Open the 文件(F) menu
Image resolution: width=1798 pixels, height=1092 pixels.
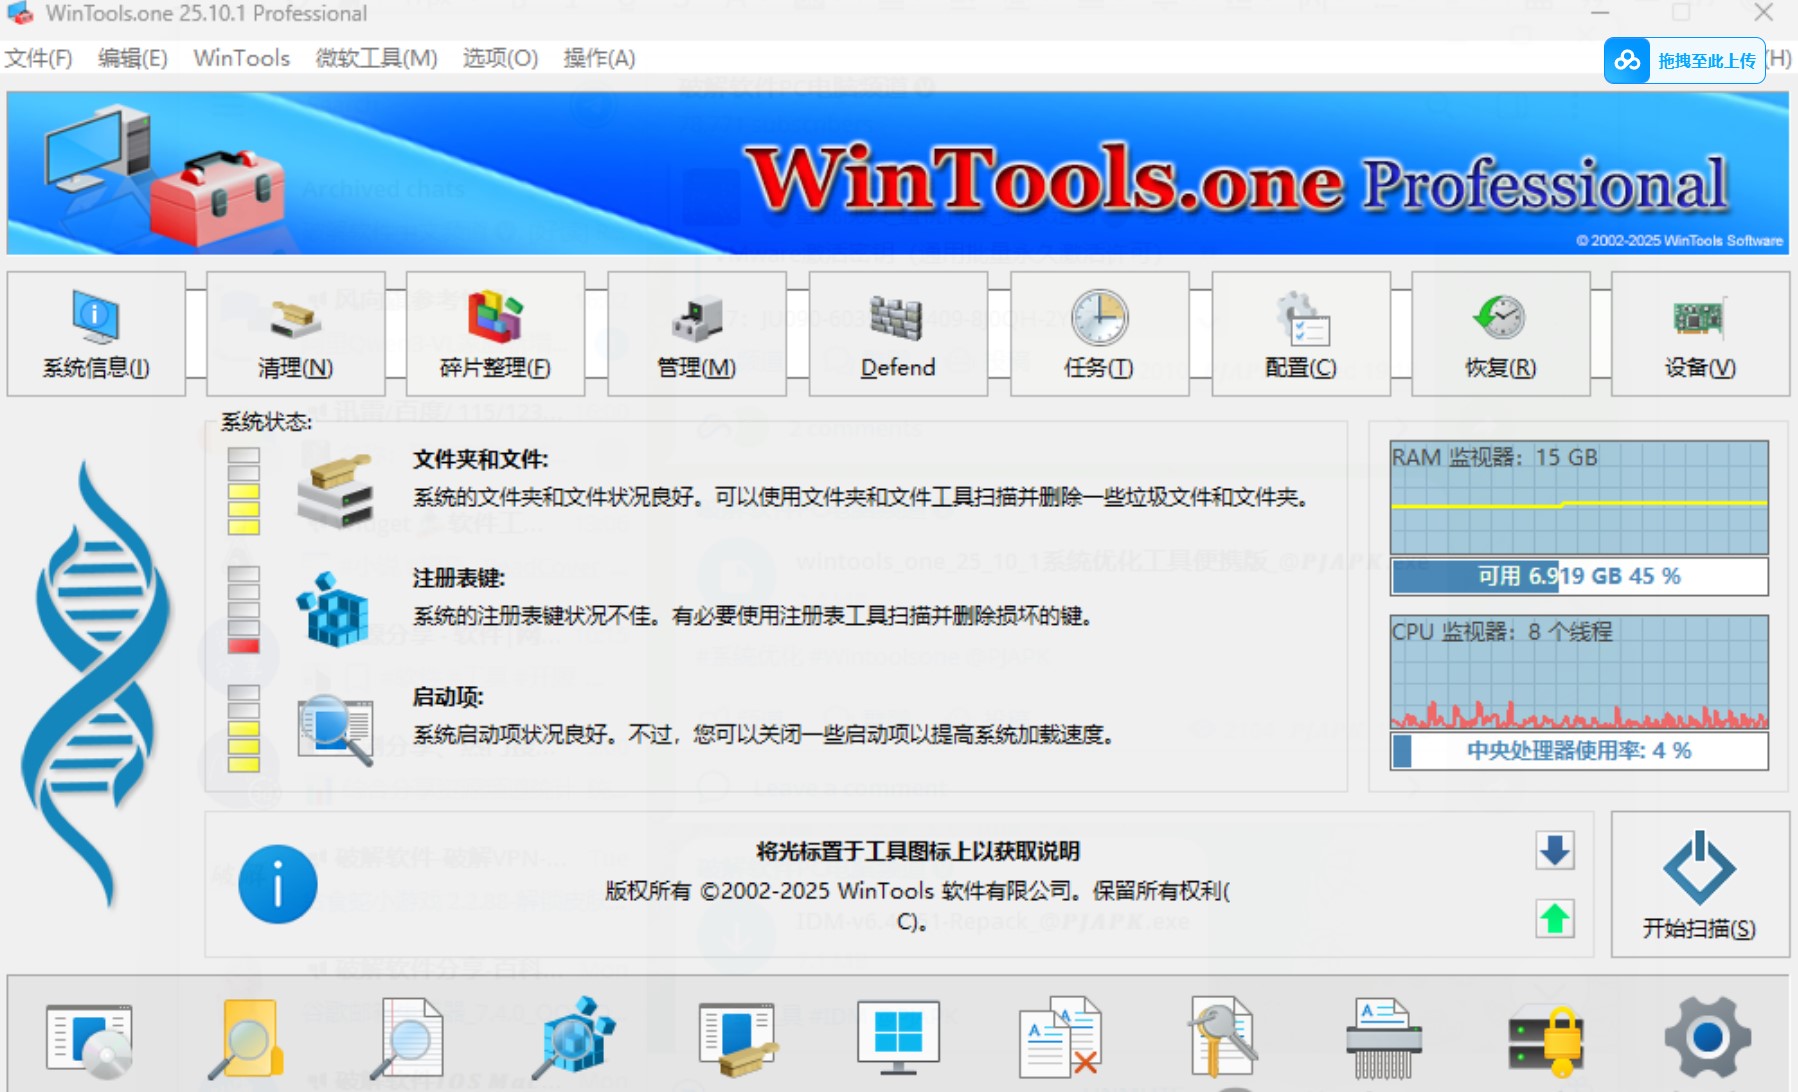pyautogui.click(x=38, y=58)
